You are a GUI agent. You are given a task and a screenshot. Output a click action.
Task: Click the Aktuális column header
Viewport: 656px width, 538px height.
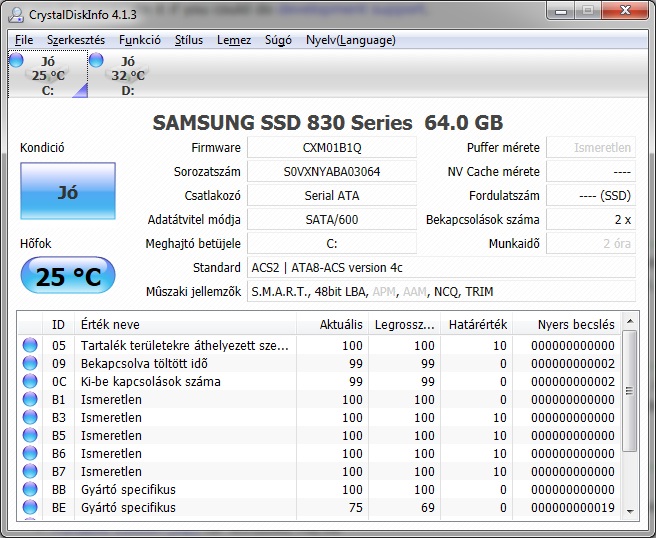click(333, 324)
